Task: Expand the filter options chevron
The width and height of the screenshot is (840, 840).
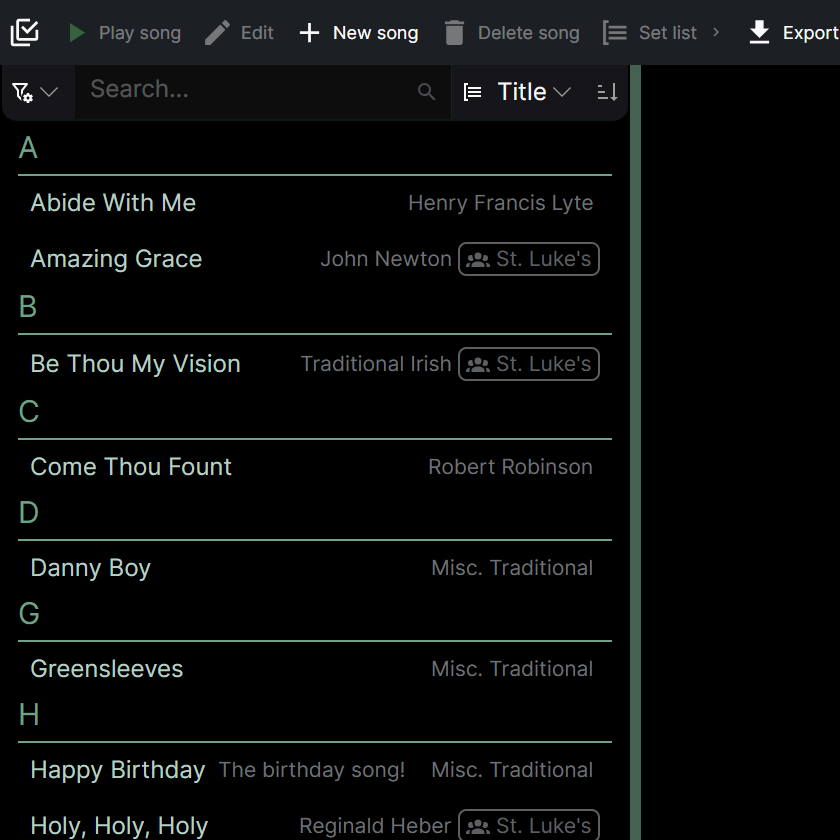Action: [49, 92]
